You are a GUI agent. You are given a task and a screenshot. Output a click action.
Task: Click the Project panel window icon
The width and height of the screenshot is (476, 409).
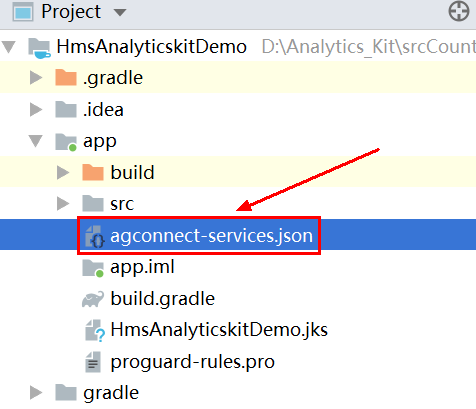[23, 12]
